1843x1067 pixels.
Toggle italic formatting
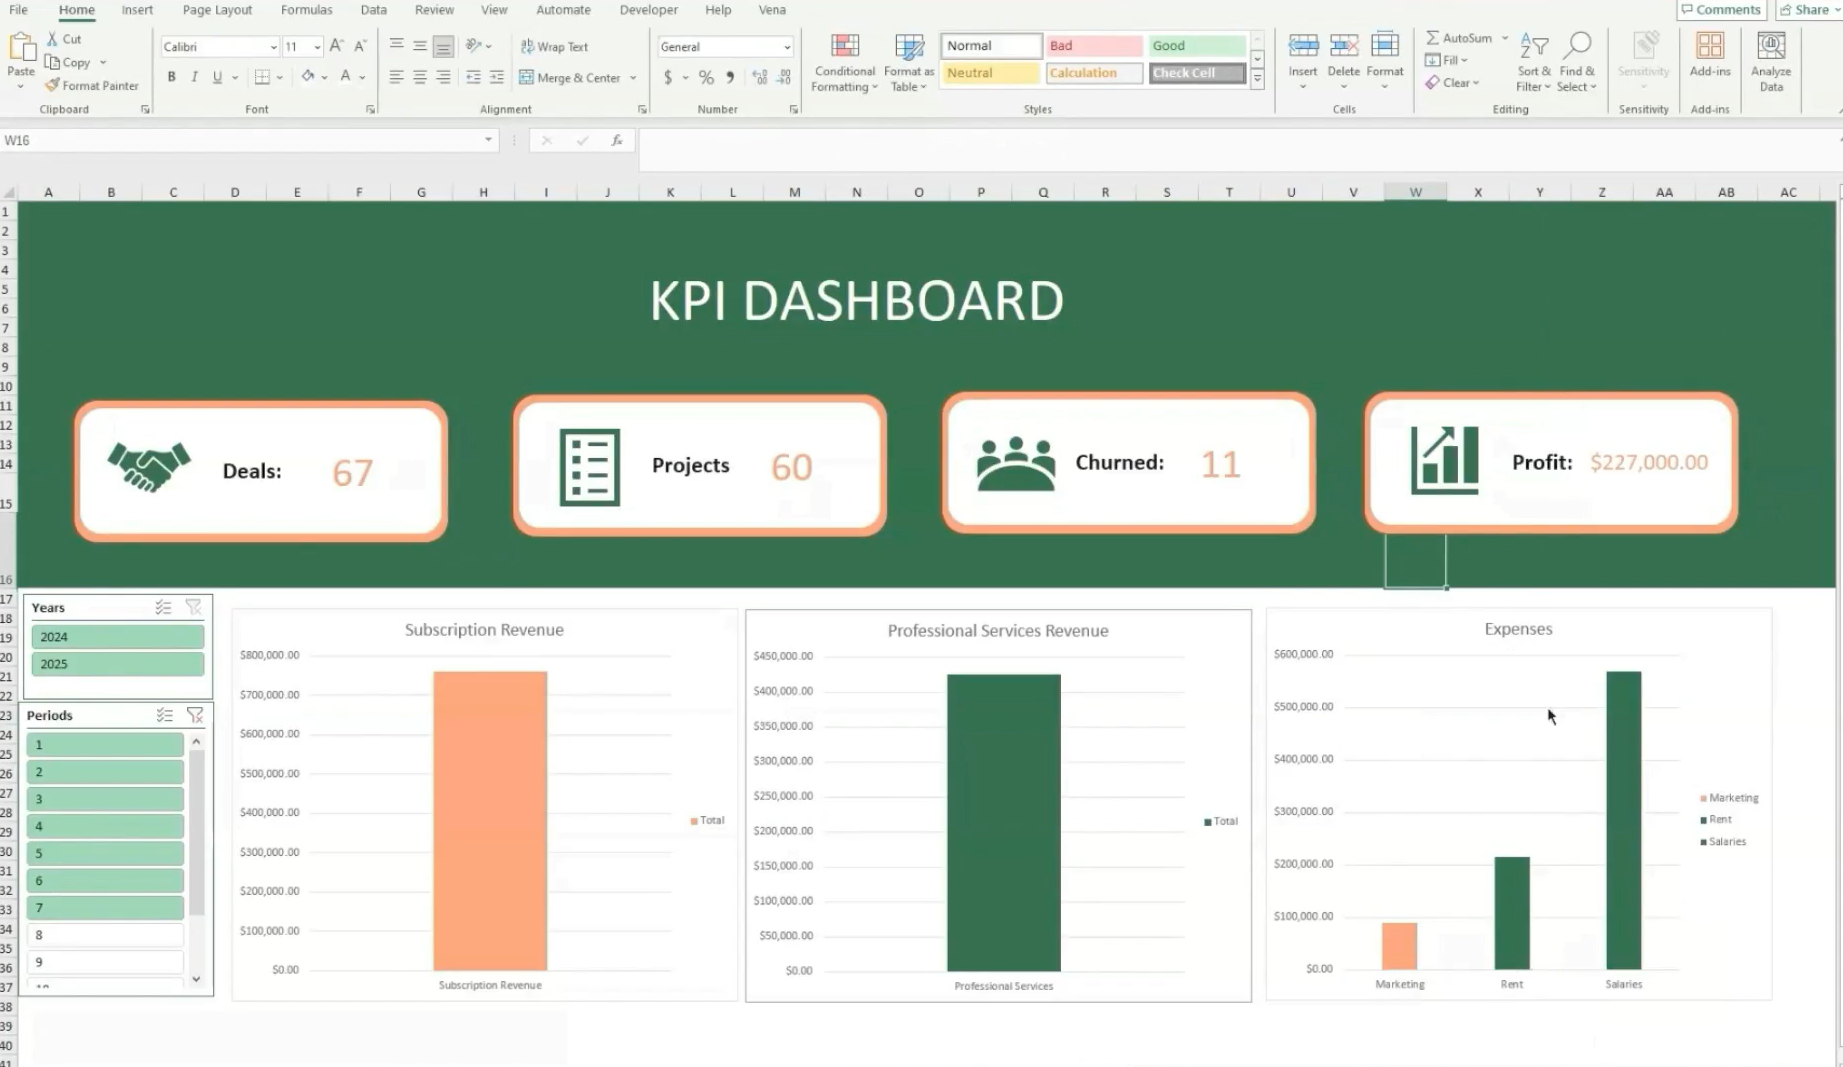(194, 77)
